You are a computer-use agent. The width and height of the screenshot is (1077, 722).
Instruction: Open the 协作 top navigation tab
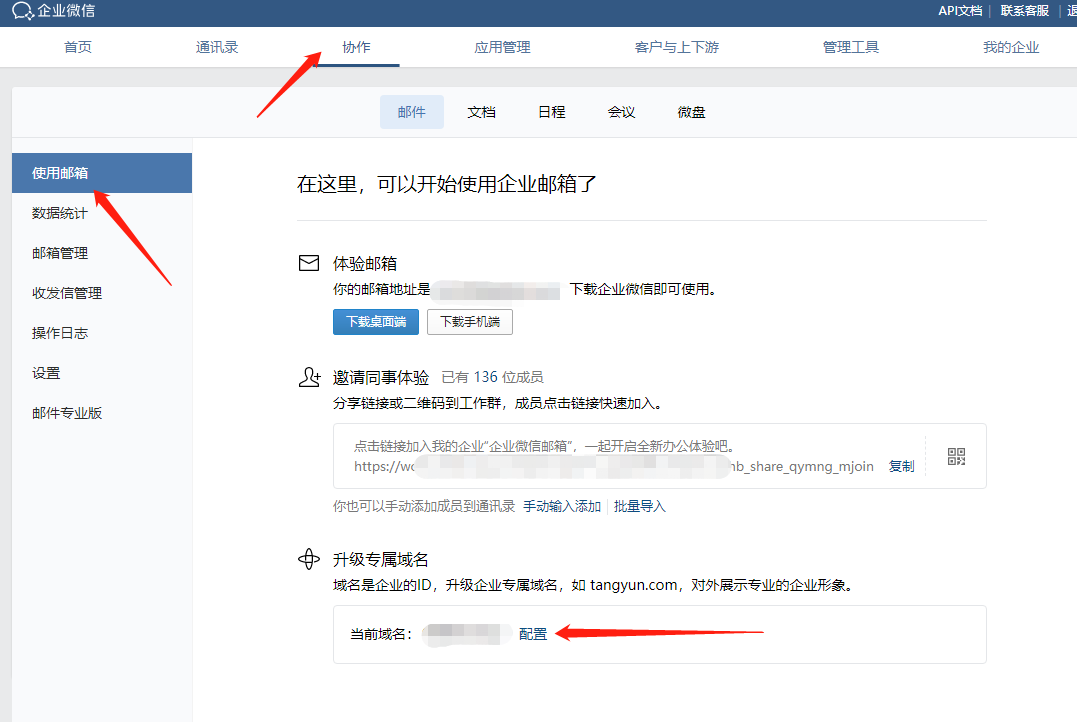tap(356, 47)
